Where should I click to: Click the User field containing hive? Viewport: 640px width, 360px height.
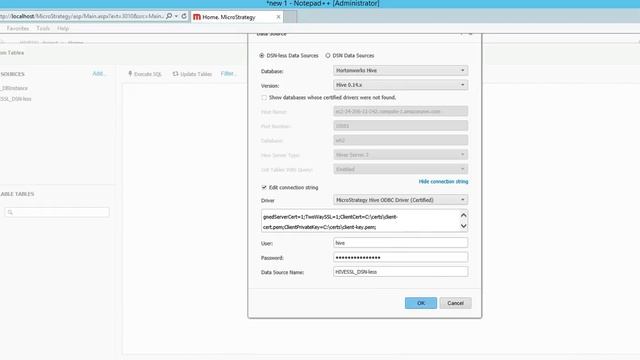click(400, 242)
